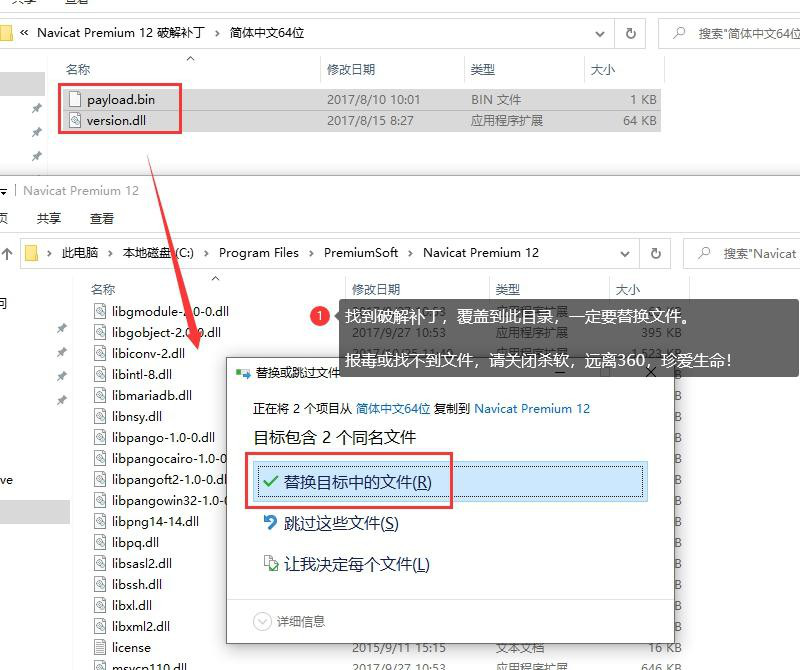Click libmariadb.dll file icon

pyautogui.click(x=100, y=395)
